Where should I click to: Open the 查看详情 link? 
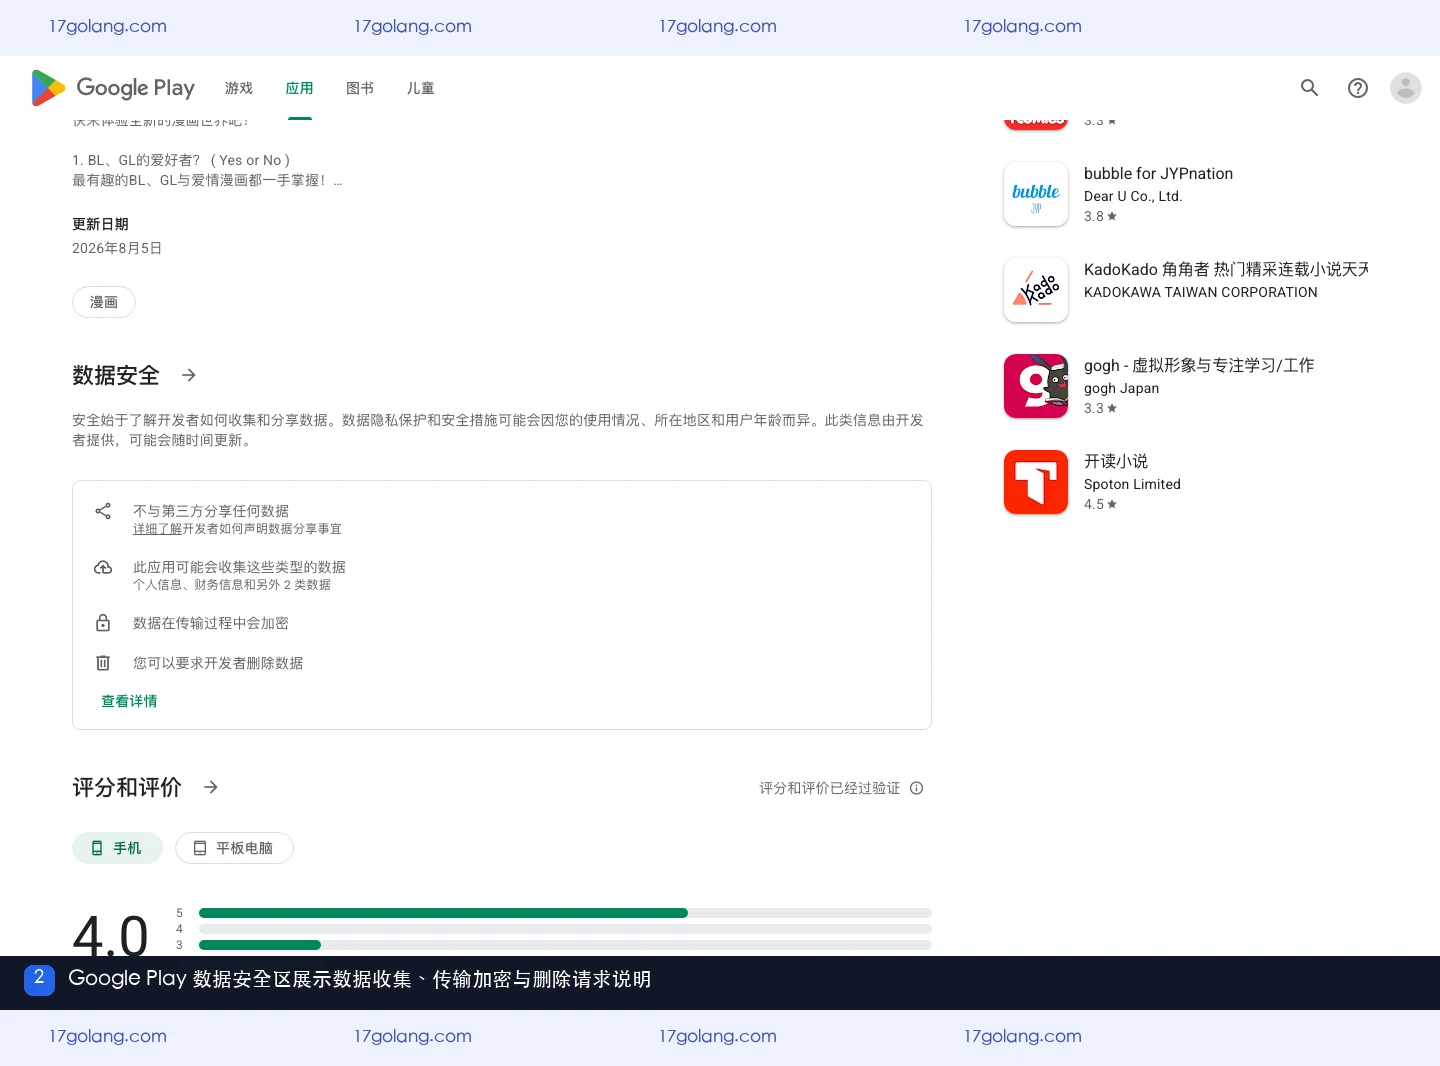(x=129, y=701)
